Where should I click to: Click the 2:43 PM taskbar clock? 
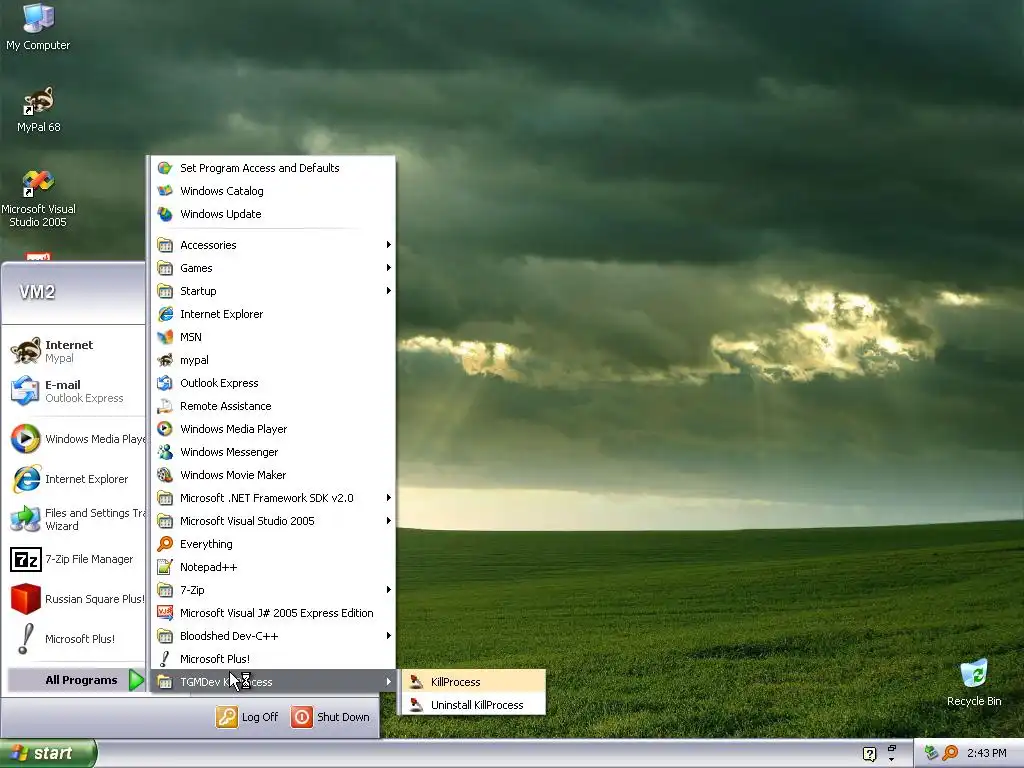pos(987,753)
